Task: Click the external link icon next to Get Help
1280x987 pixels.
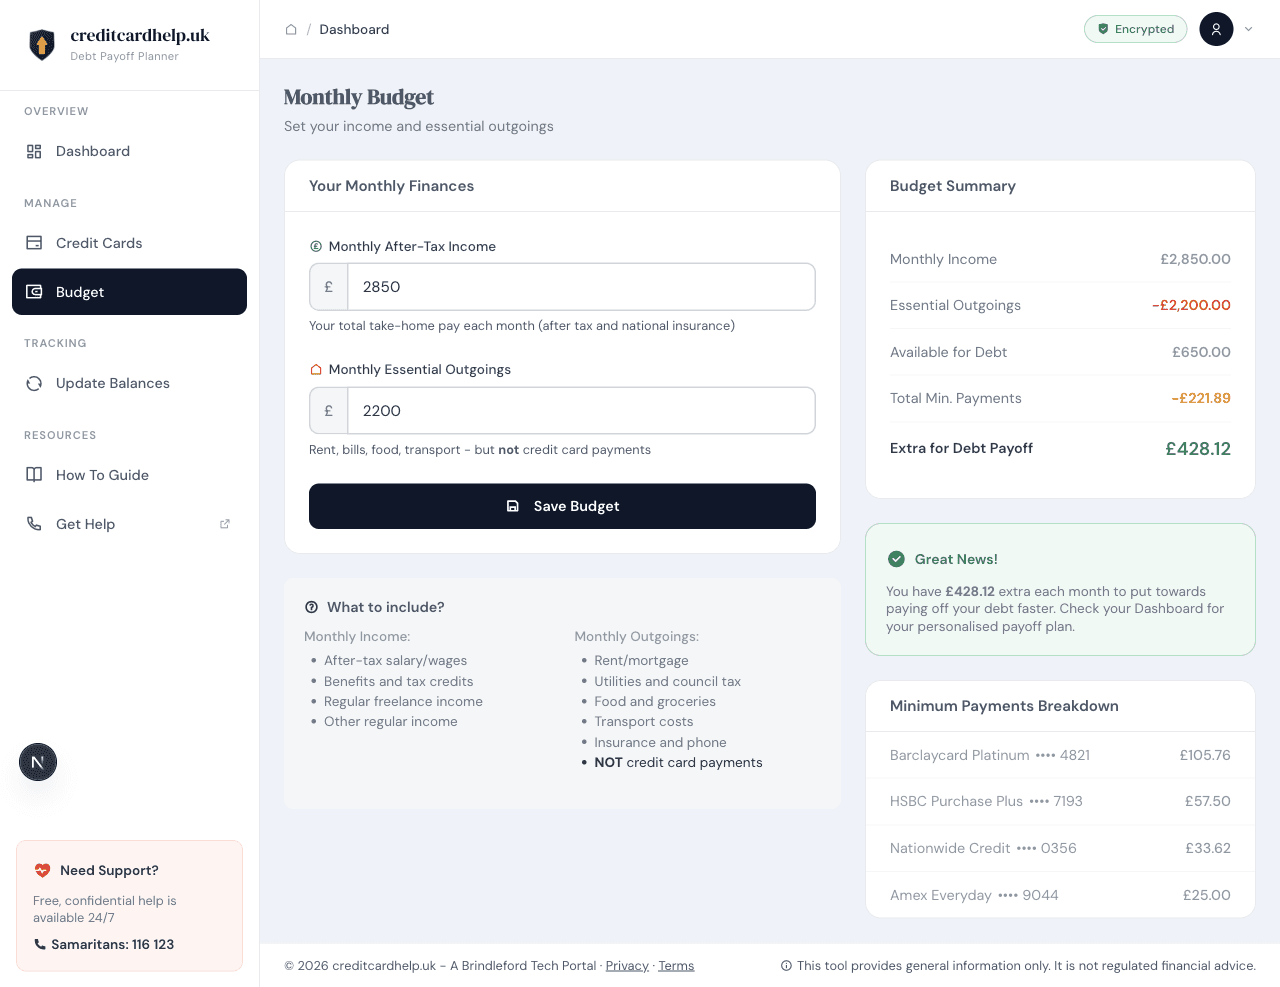Action: pos(224,523)
